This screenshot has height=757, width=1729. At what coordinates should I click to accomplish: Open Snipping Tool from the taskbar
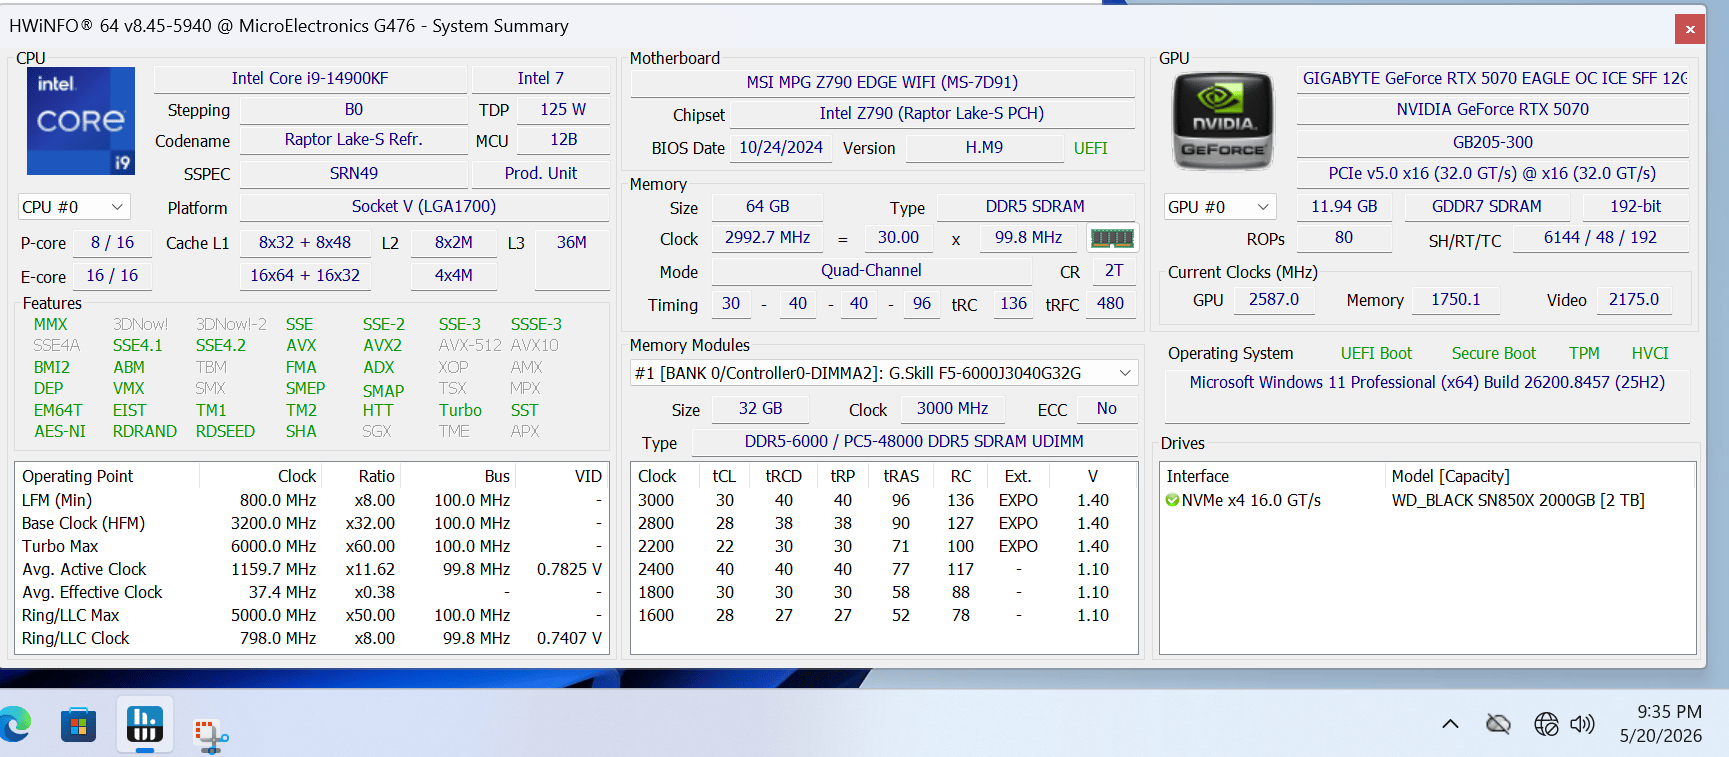tap(211, 736)
